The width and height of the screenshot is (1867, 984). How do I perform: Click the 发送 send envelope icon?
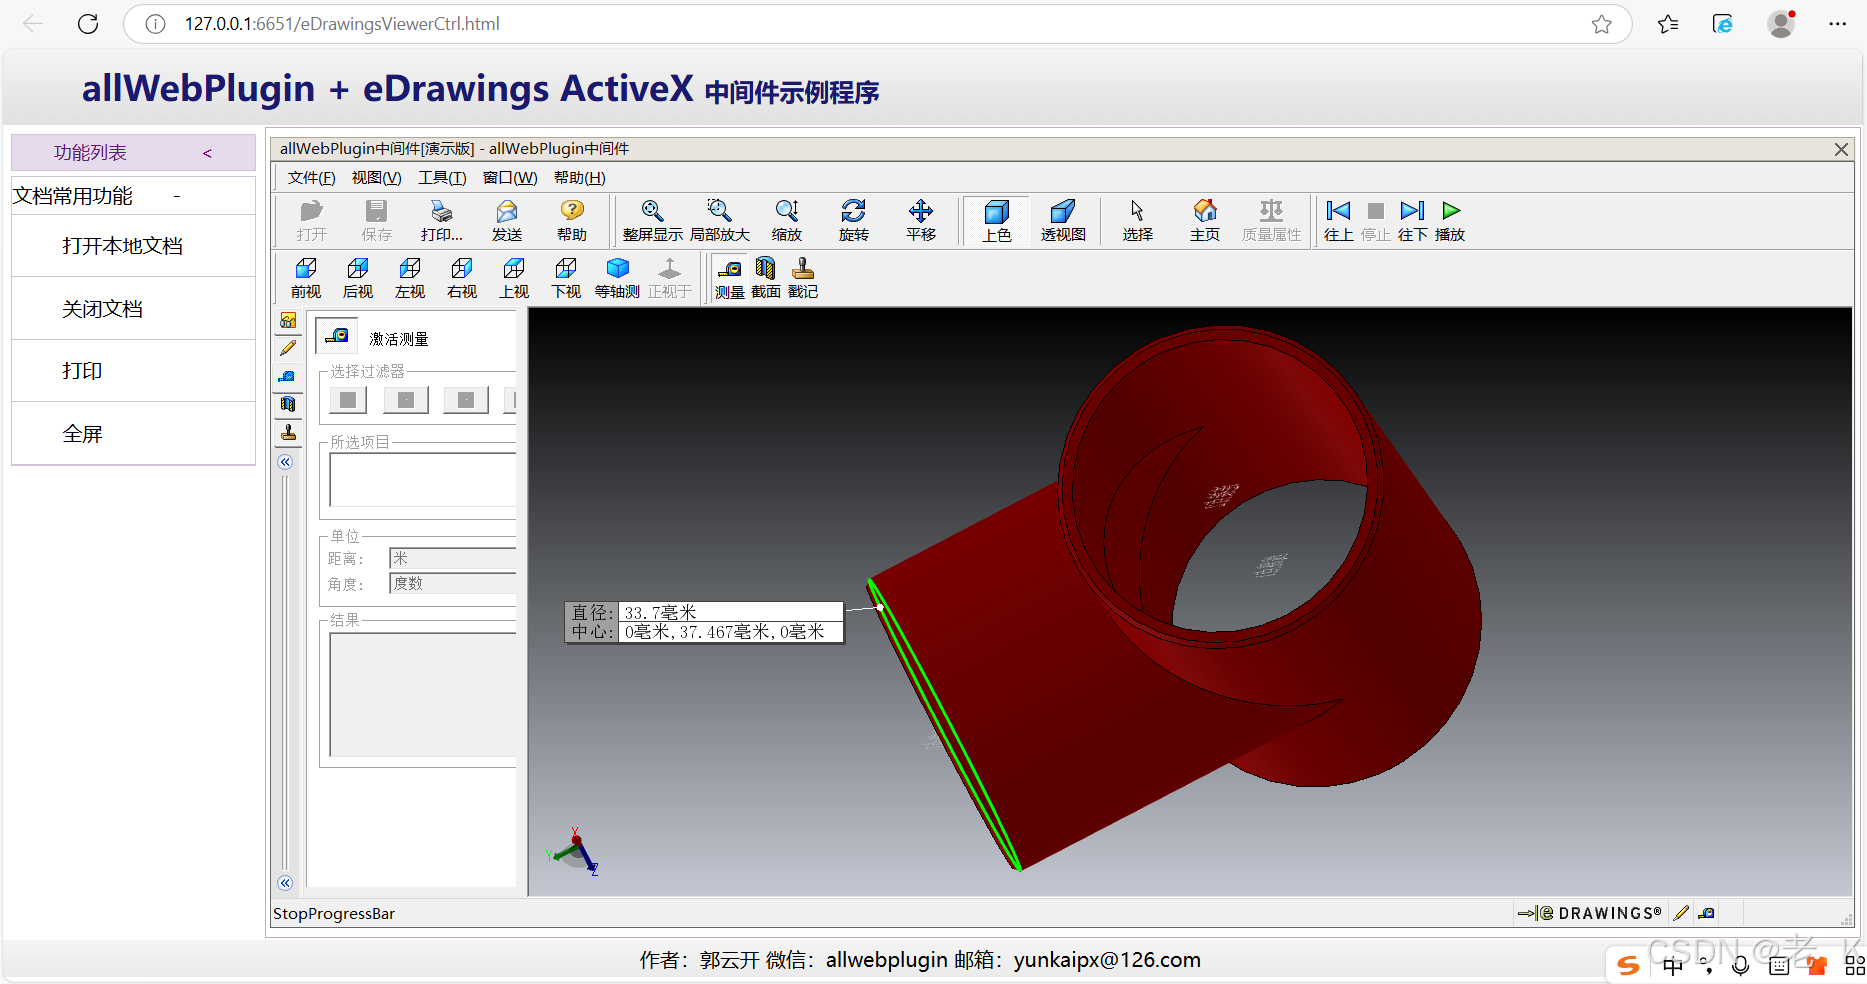(507, 220)
